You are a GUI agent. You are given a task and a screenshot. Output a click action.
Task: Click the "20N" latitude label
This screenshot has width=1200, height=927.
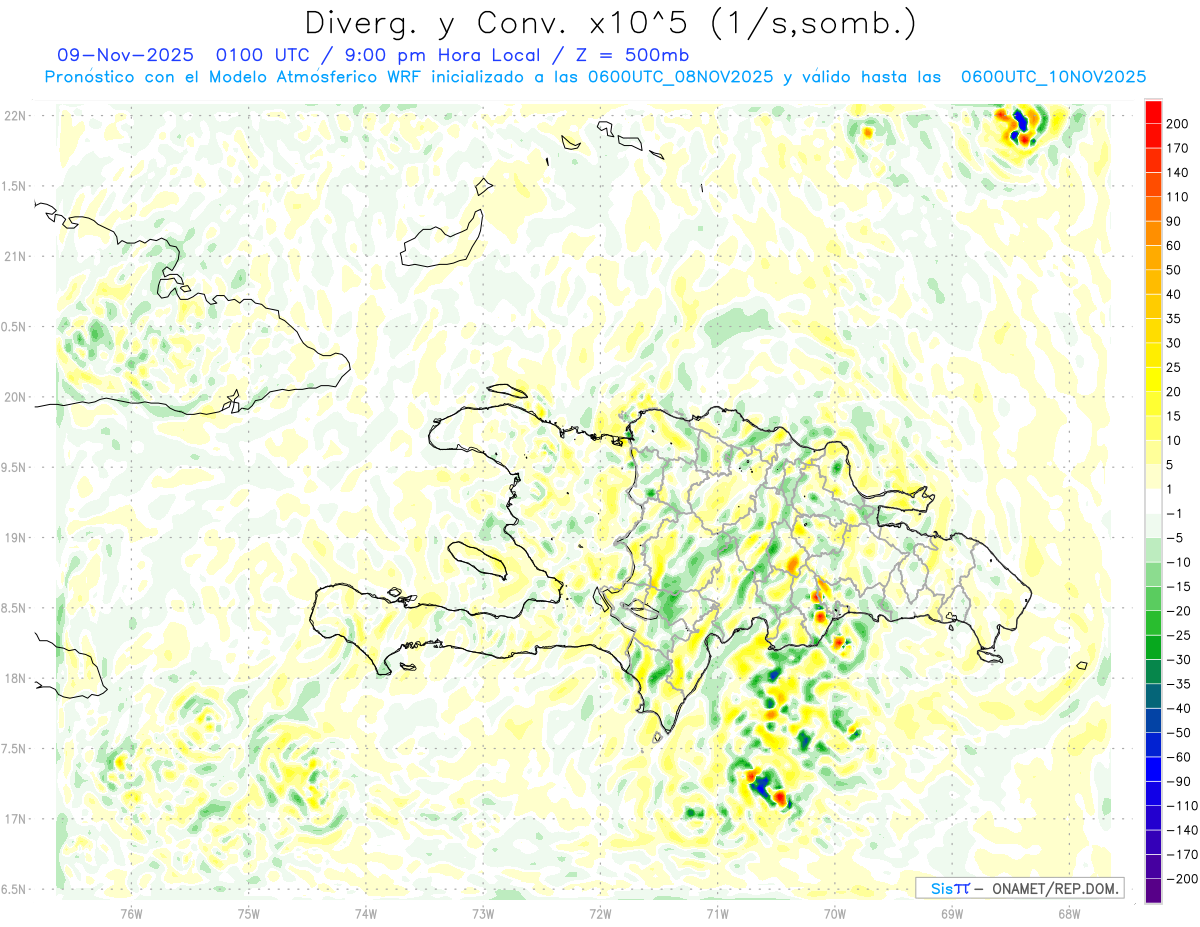[17, 397]
